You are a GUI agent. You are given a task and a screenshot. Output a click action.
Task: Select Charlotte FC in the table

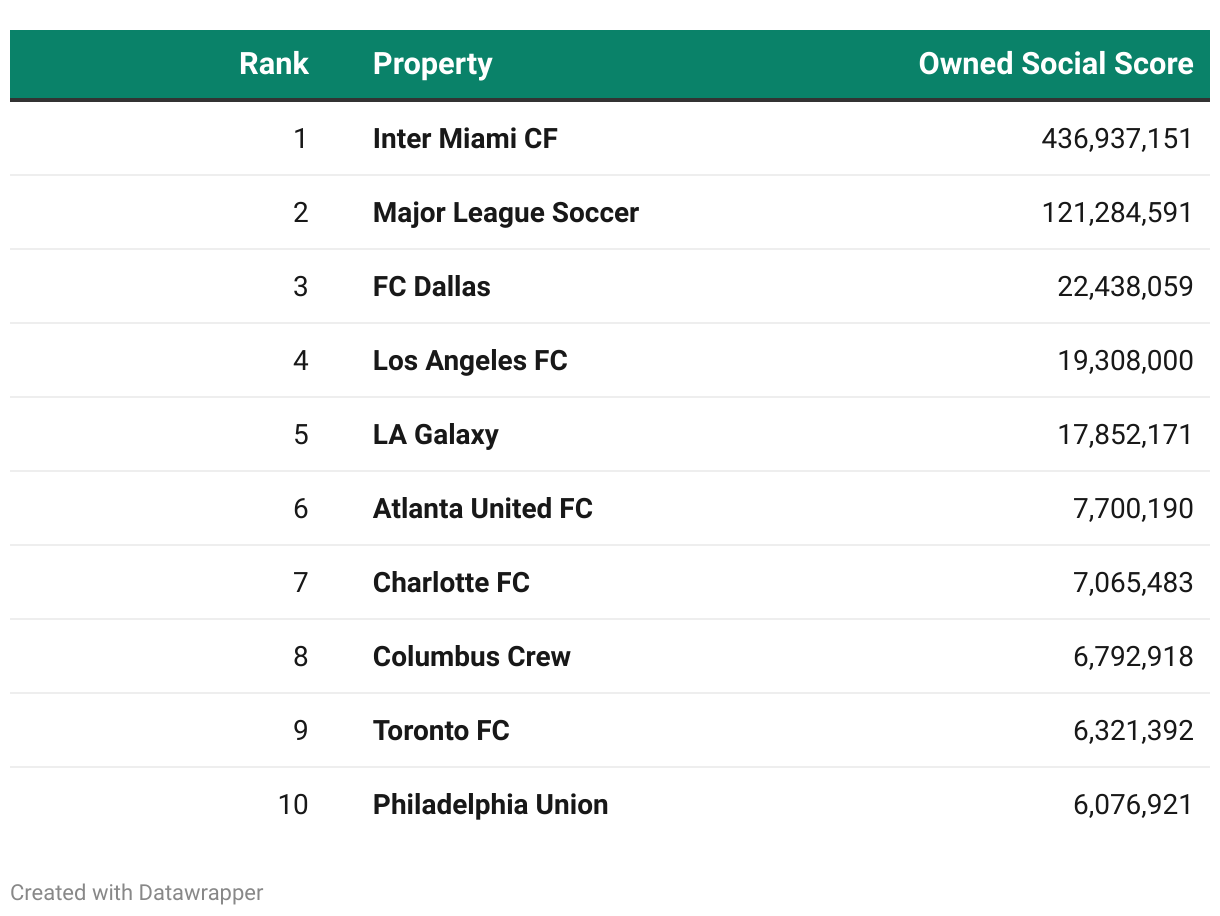coord(451,582)
